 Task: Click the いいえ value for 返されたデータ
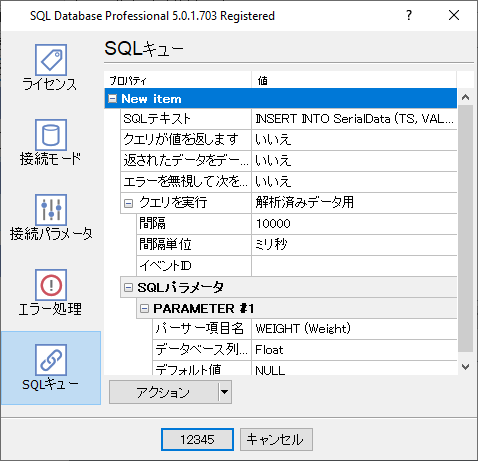click(354, 161)
